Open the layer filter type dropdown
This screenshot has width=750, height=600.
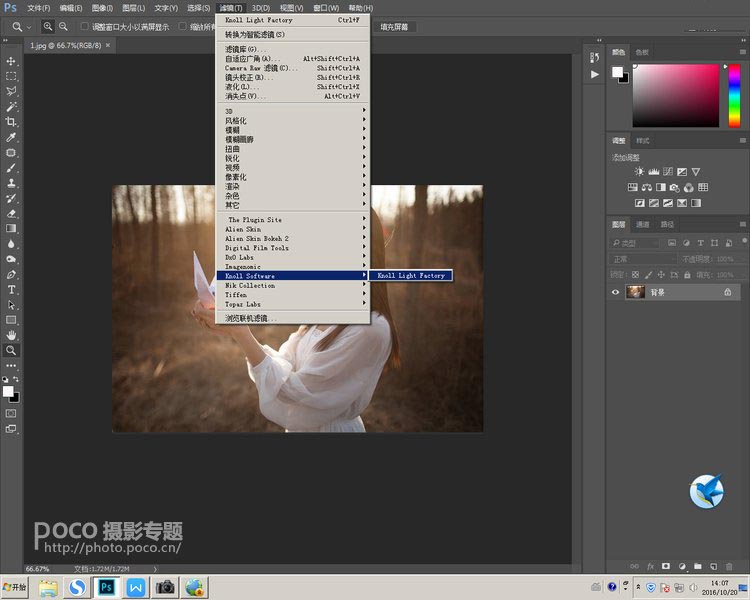635,243
